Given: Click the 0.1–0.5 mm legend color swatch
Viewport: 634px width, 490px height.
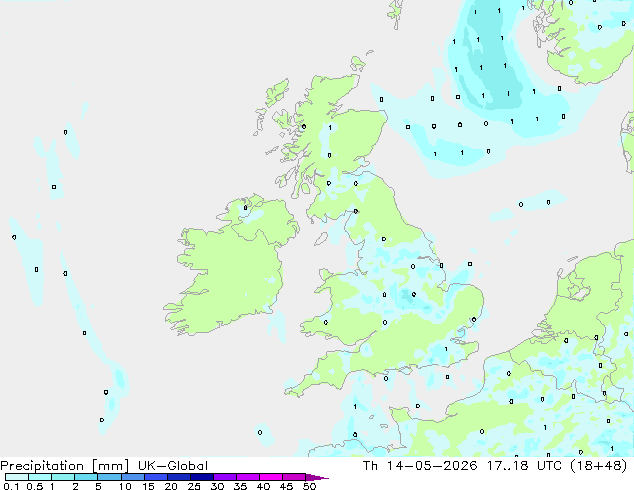Looking at the screenshot, I should [17, 477].
